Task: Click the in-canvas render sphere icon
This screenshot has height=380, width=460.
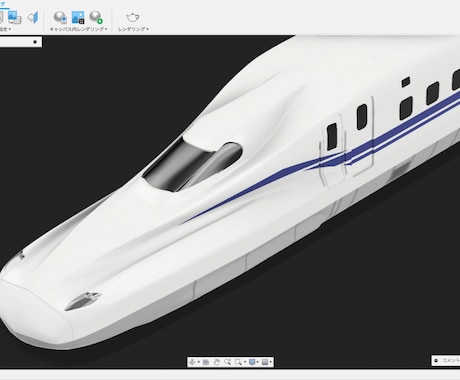Action: click(60, 17)
